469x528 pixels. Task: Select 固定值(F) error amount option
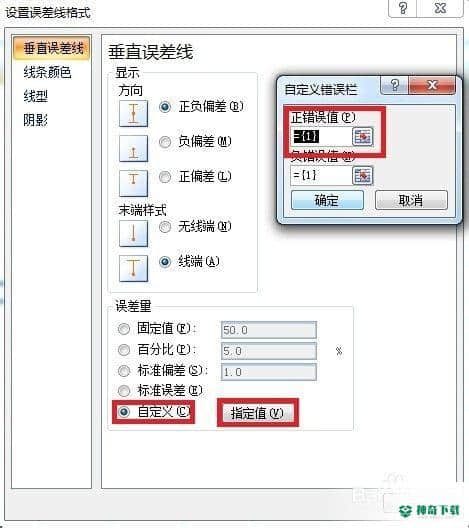(x=124, y=329)
